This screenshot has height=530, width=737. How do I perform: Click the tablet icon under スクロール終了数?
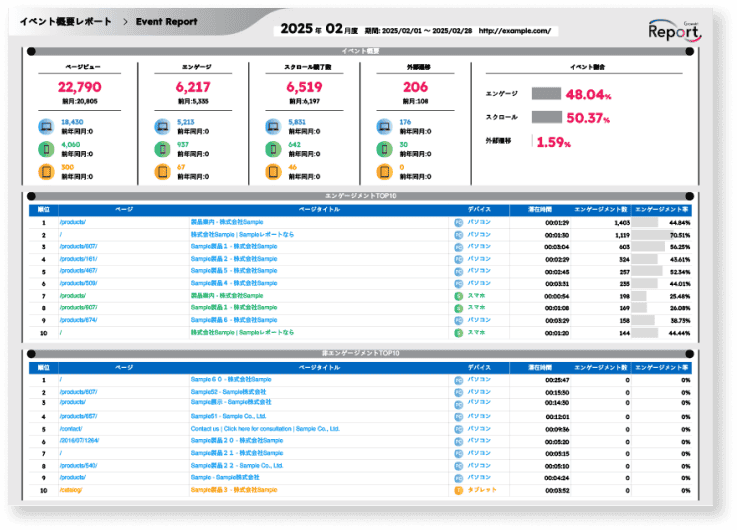(273, 171)
